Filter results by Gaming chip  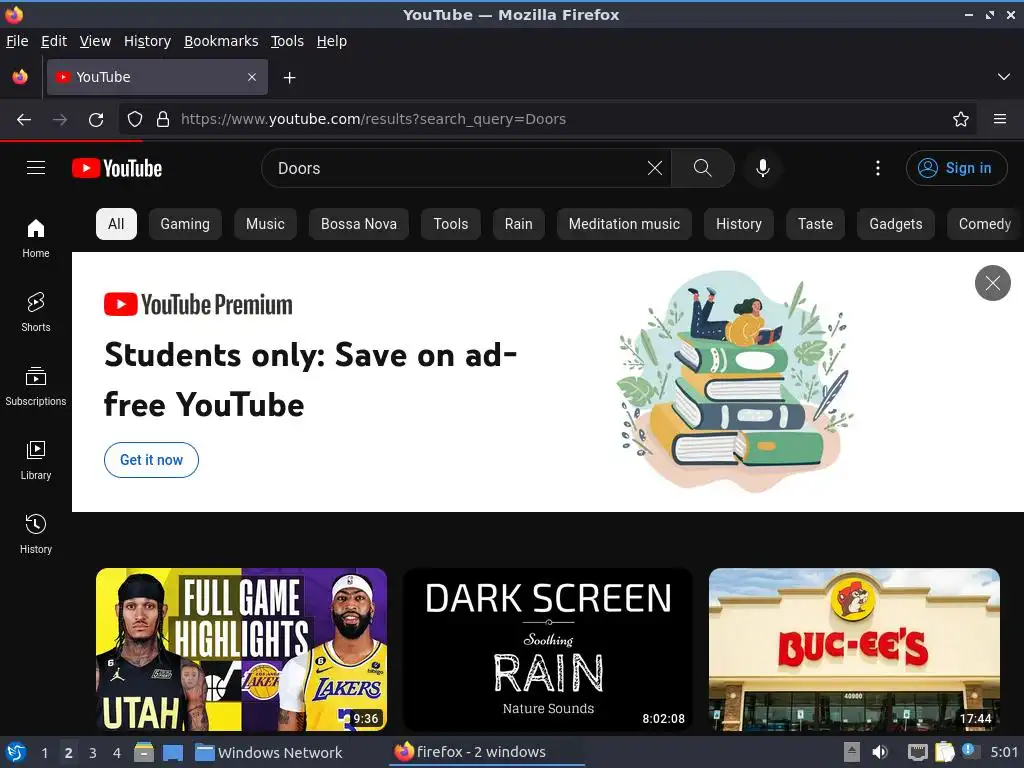(x=185, y=224)
